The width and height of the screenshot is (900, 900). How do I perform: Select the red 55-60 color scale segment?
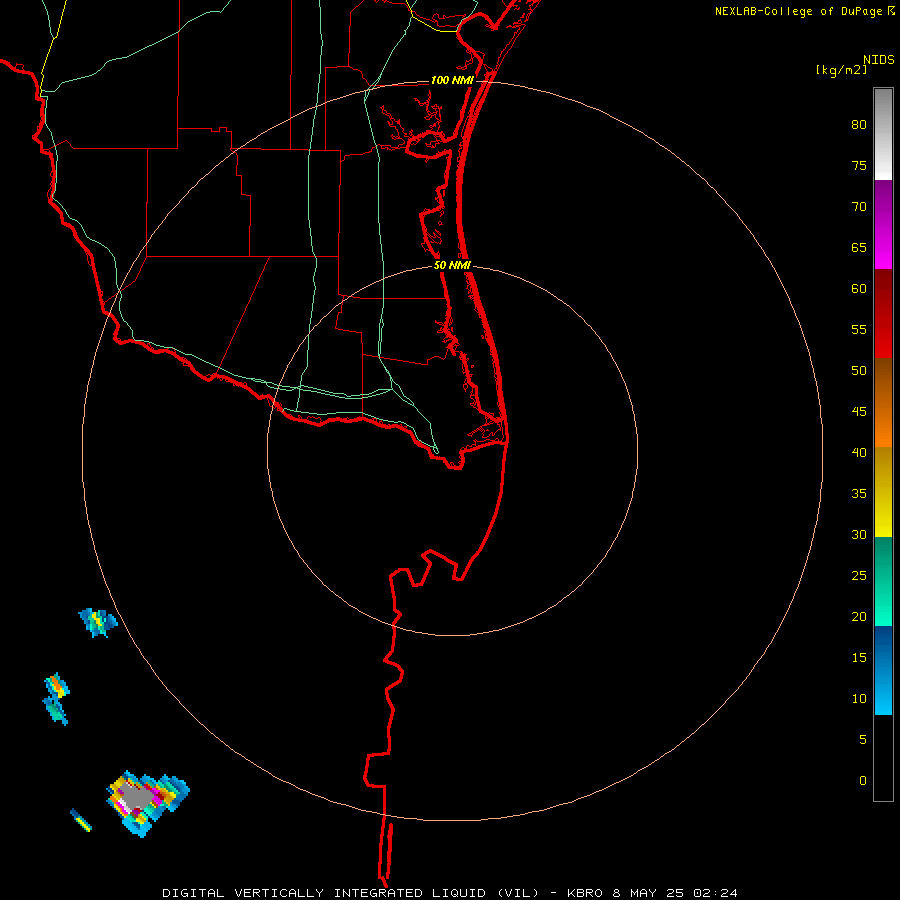click(883, 313)
